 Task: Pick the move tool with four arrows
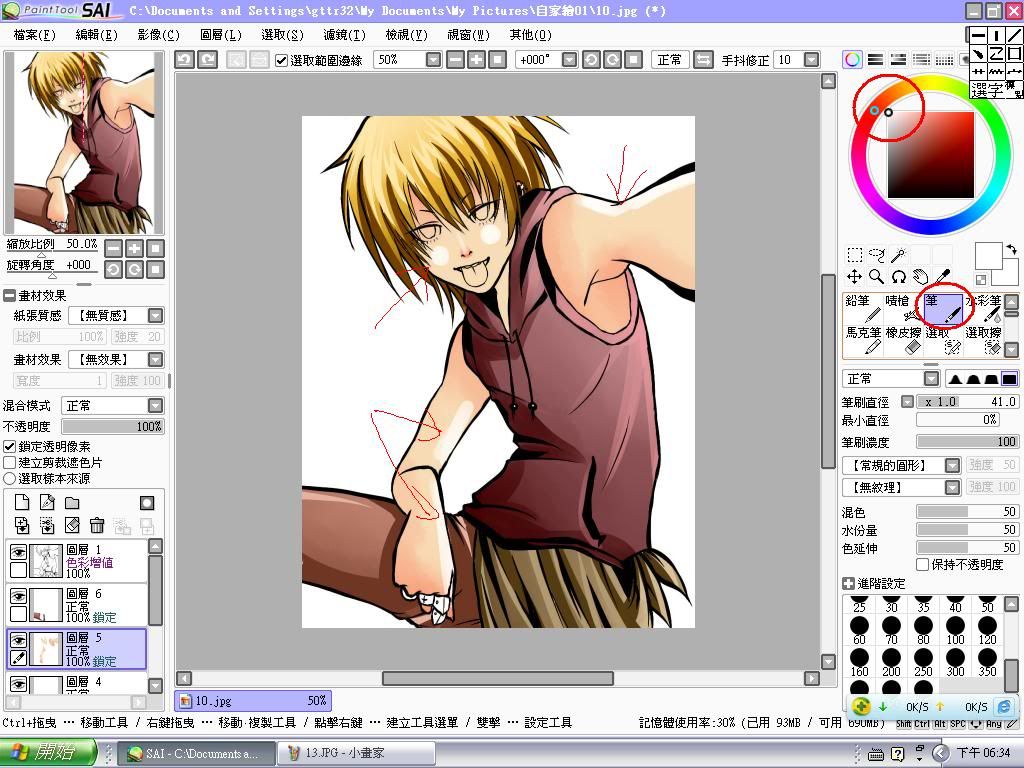[x=854, y=277]
